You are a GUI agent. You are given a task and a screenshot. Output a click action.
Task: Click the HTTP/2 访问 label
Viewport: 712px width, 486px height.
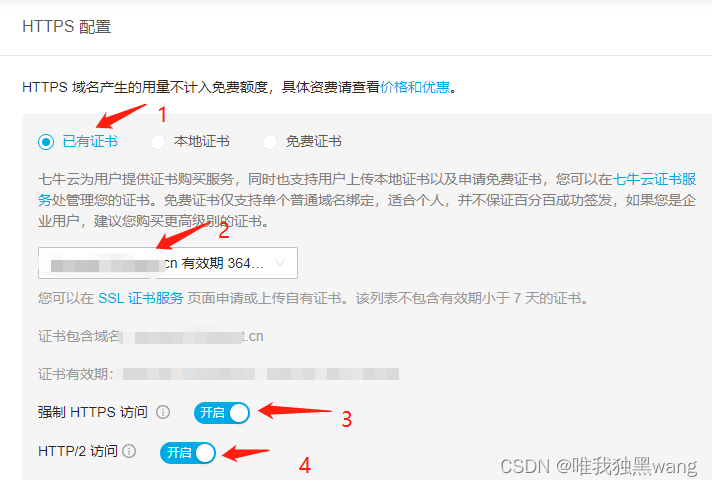click(78, 451)
